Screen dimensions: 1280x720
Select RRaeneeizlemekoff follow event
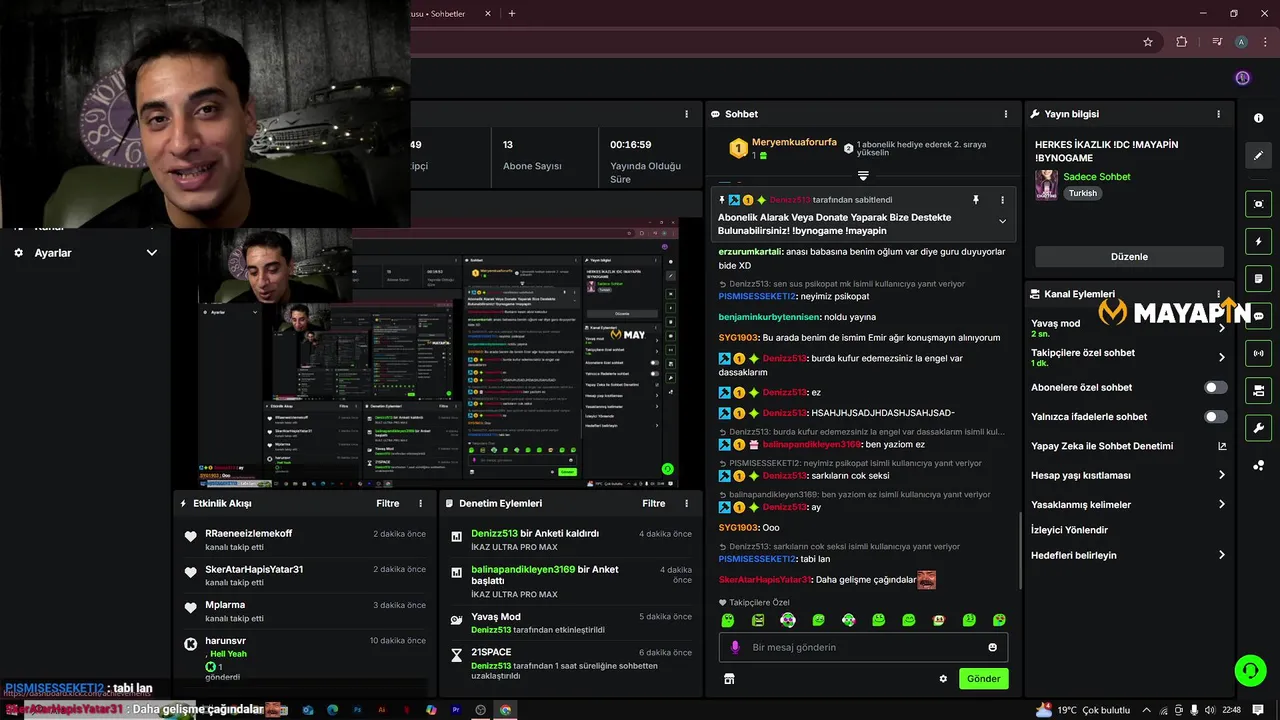coord(304,539)
